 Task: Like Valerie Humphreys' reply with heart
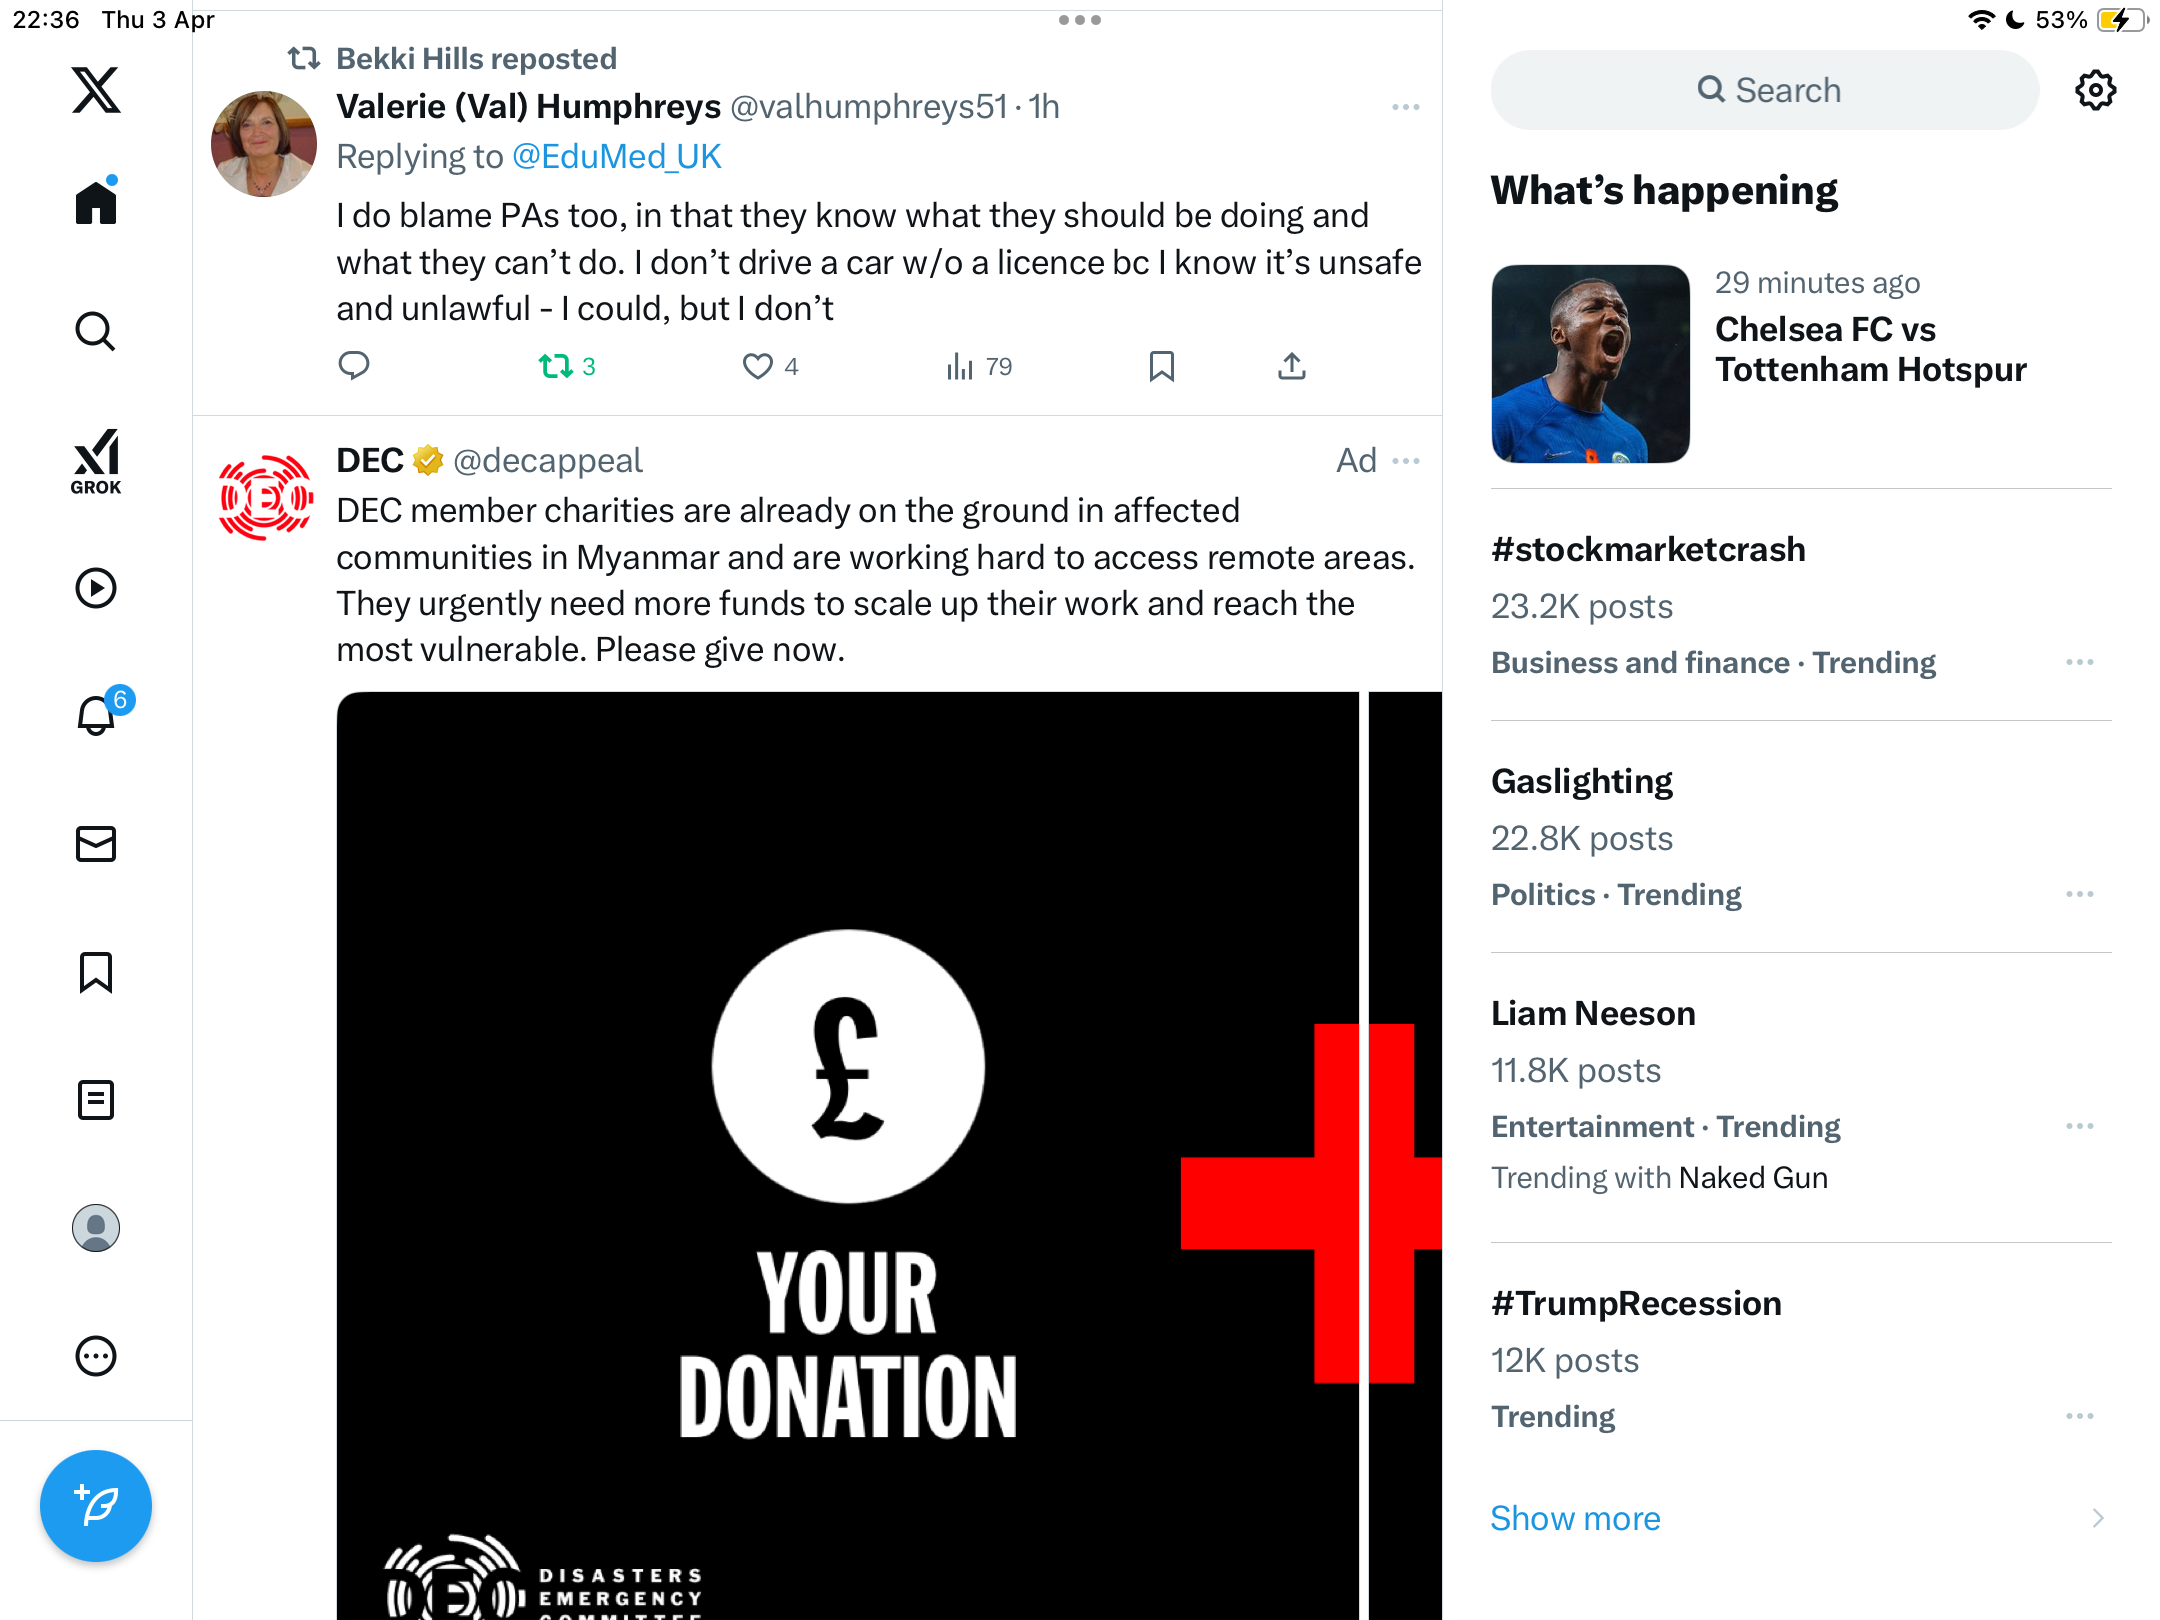[770, 367]
